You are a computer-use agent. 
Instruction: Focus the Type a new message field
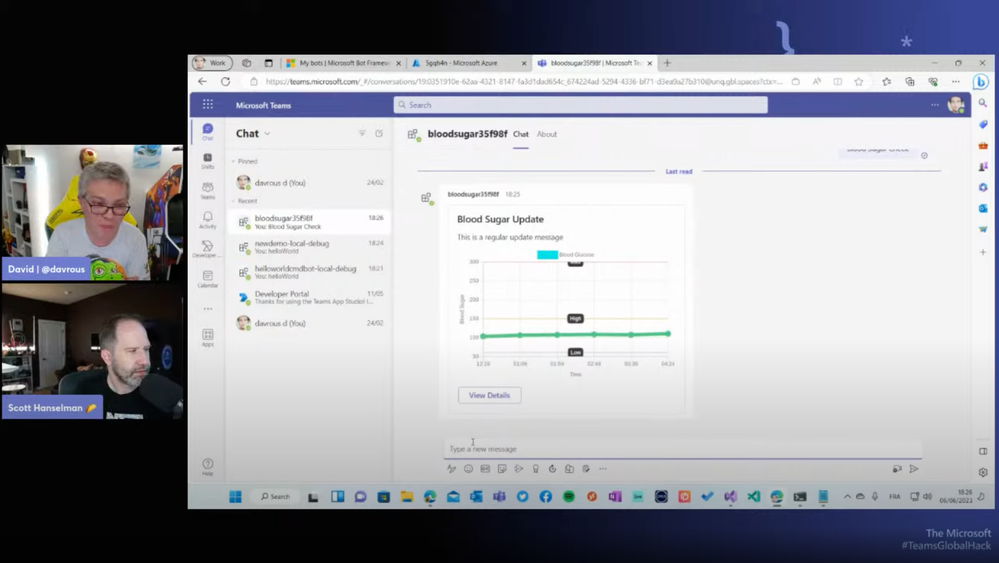click(x=682, y=449)
